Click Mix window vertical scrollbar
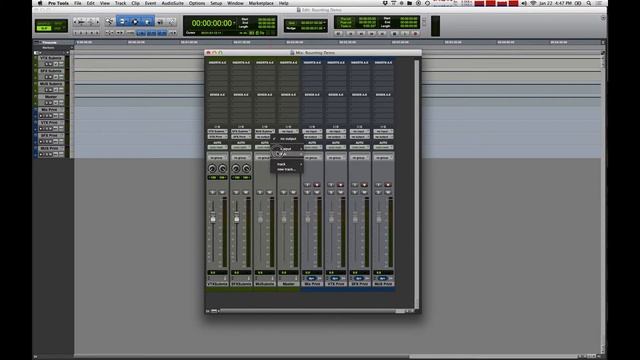Screen dimensions: 640x360 click(417, 184)
